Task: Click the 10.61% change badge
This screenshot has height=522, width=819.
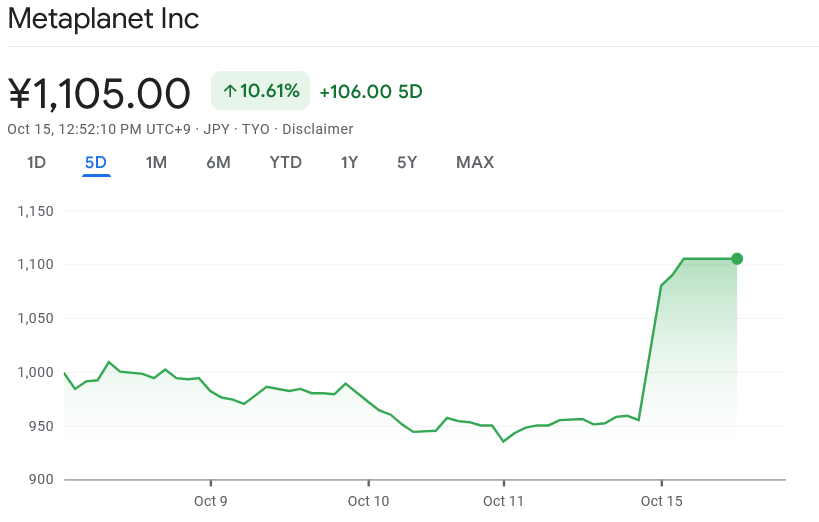Action: click(261, 91)
